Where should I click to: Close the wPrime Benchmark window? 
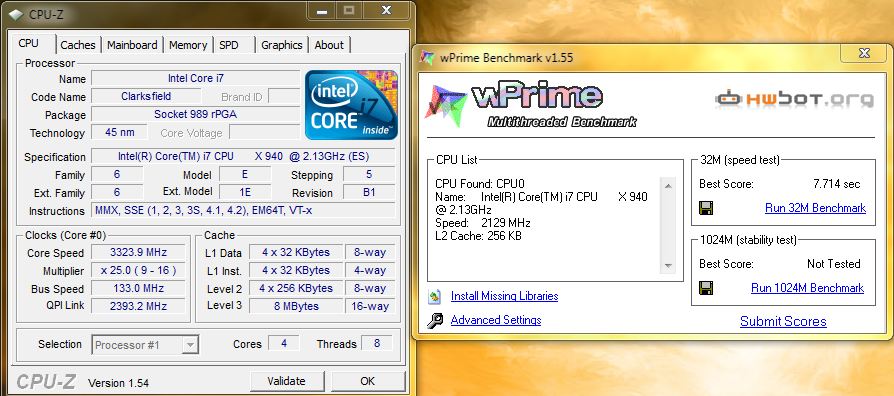864,54
